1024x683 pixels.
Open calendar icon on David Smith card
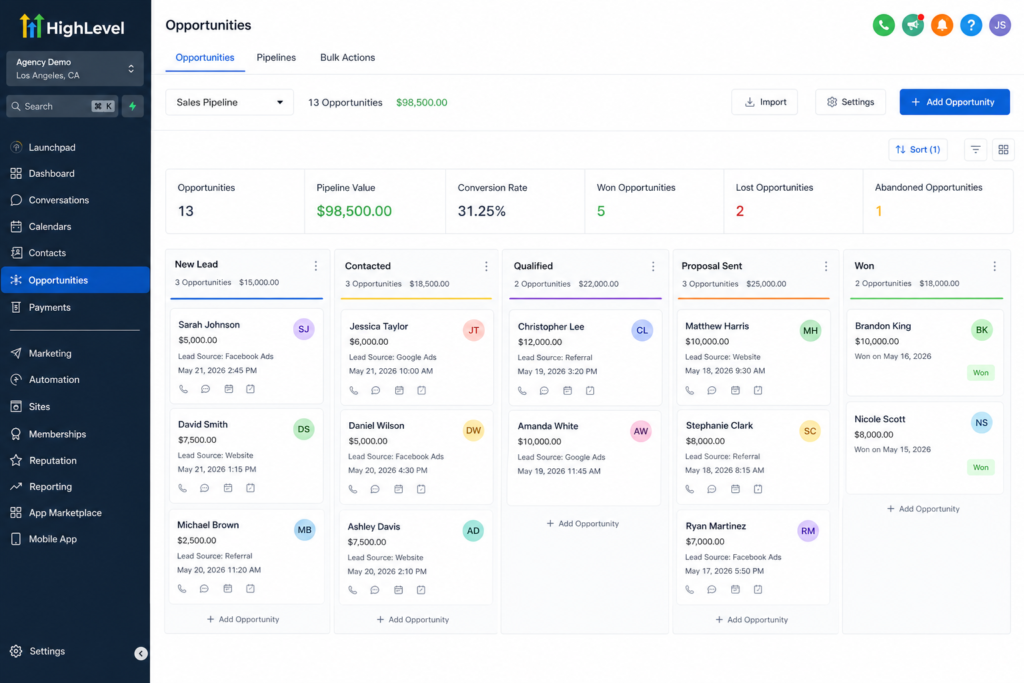pos(228,488)
